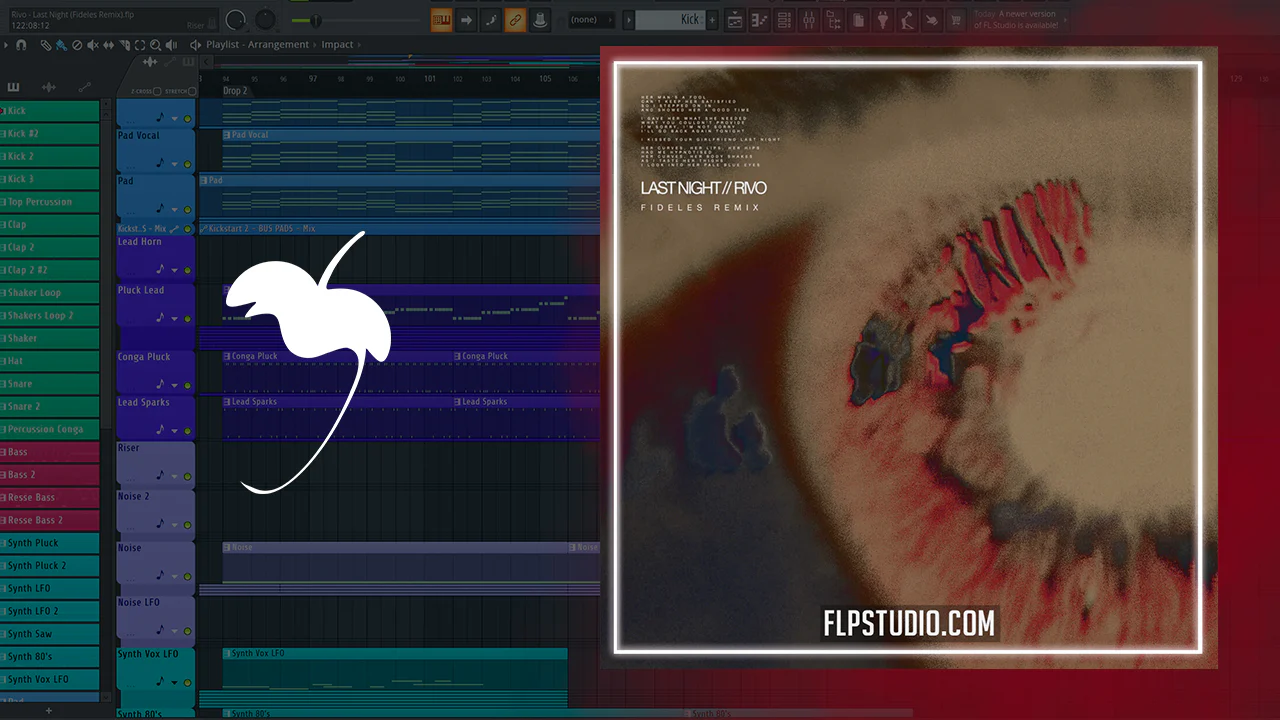Open the Impact breadcrumb menu

(337, 45)
